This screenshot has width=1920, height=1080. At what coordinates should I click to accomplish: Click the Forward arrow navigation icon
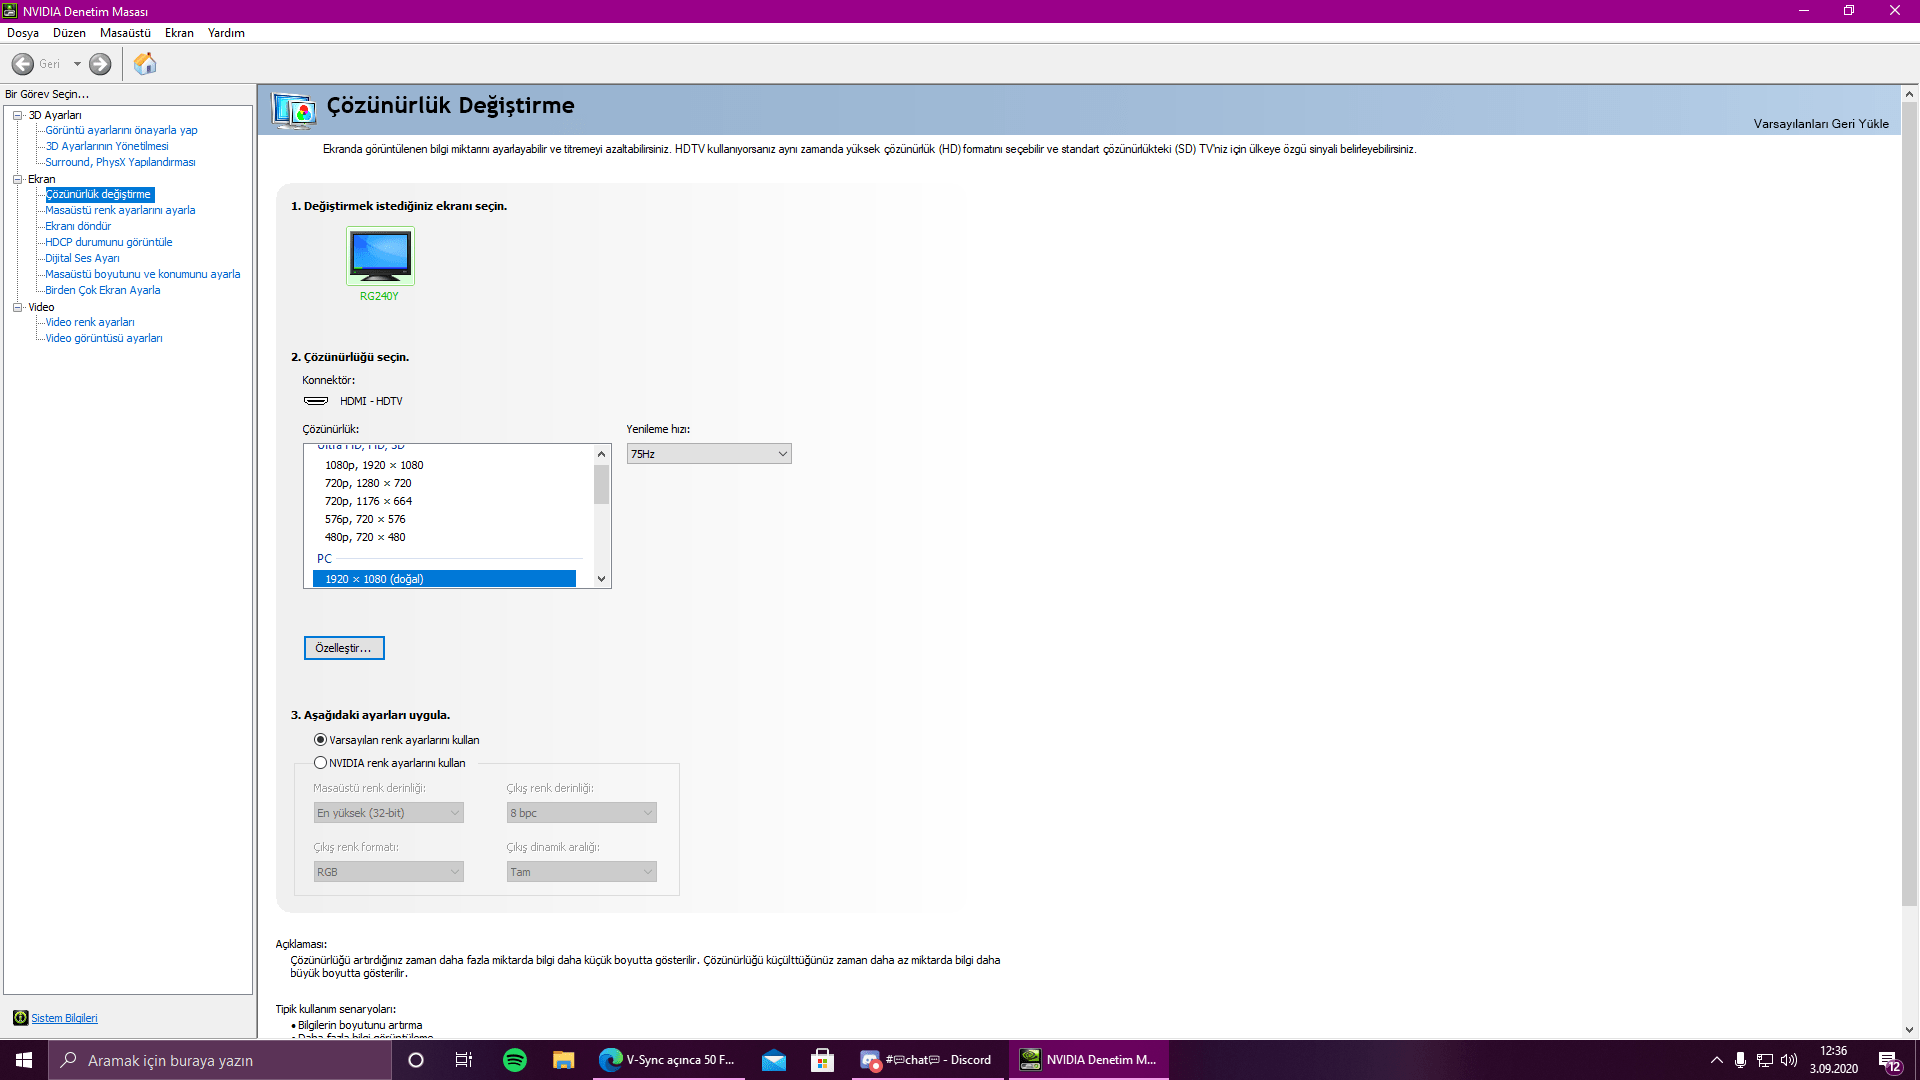[x=100, y=64]
